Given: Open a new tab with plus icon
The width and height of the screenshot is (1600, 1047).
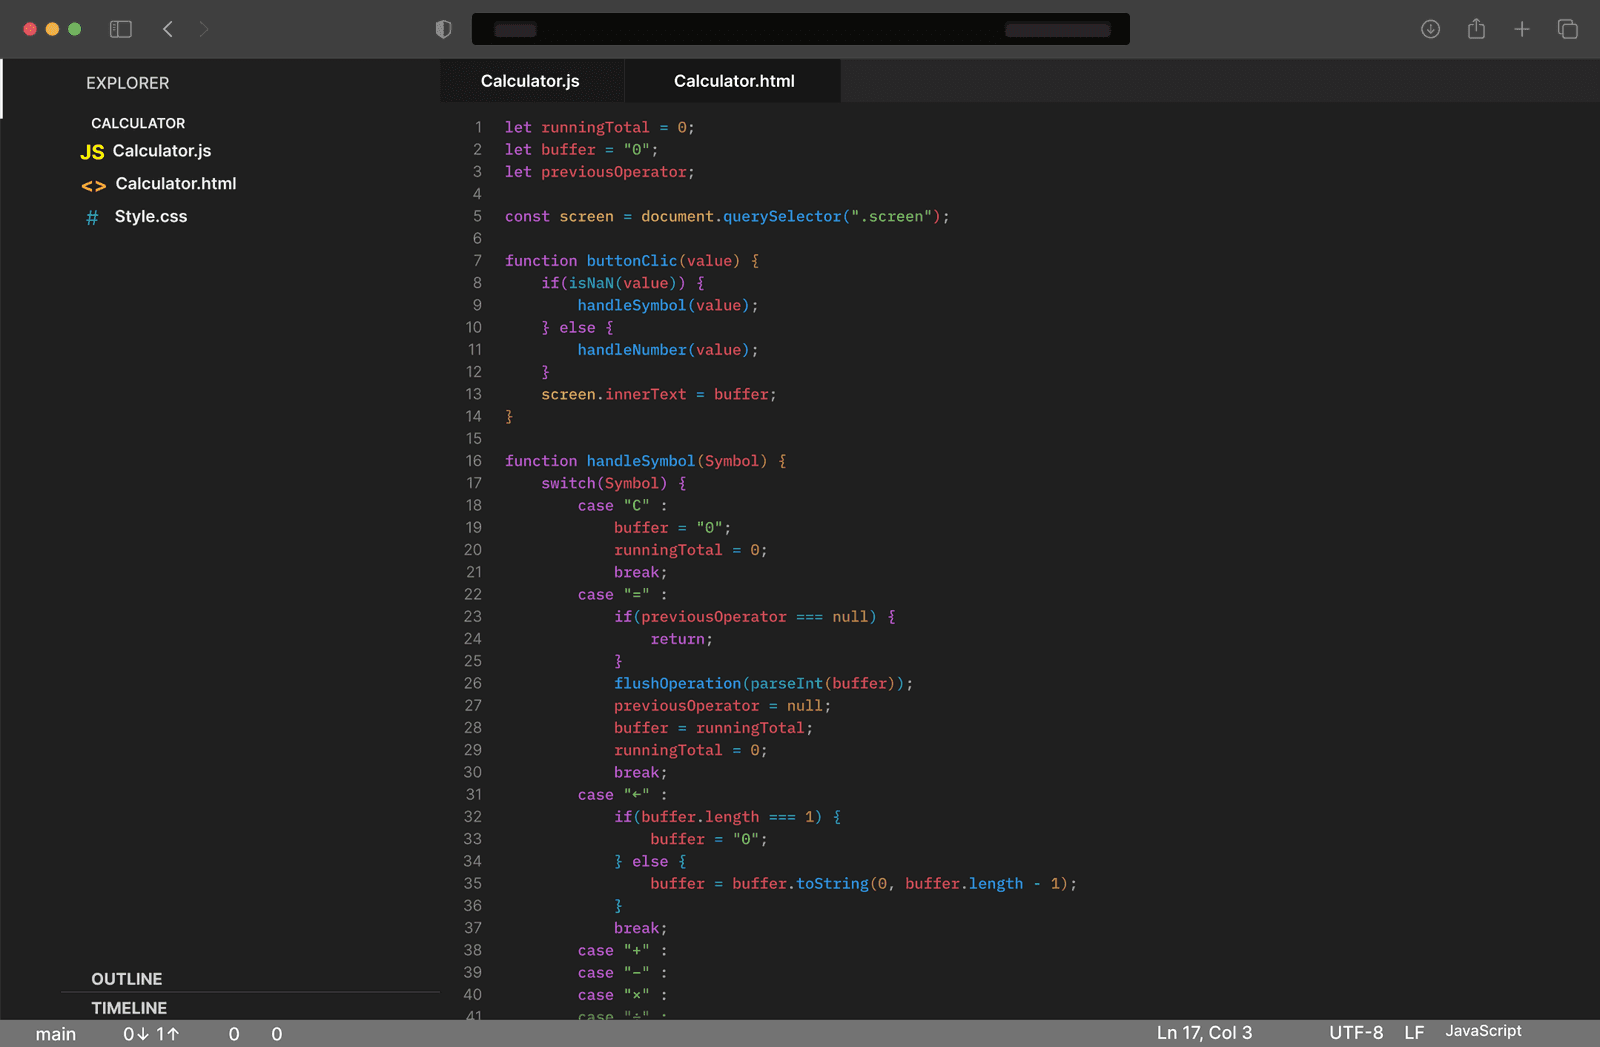Looking at the screenshot, I should pyautogui.click(x=1522, y=29).
